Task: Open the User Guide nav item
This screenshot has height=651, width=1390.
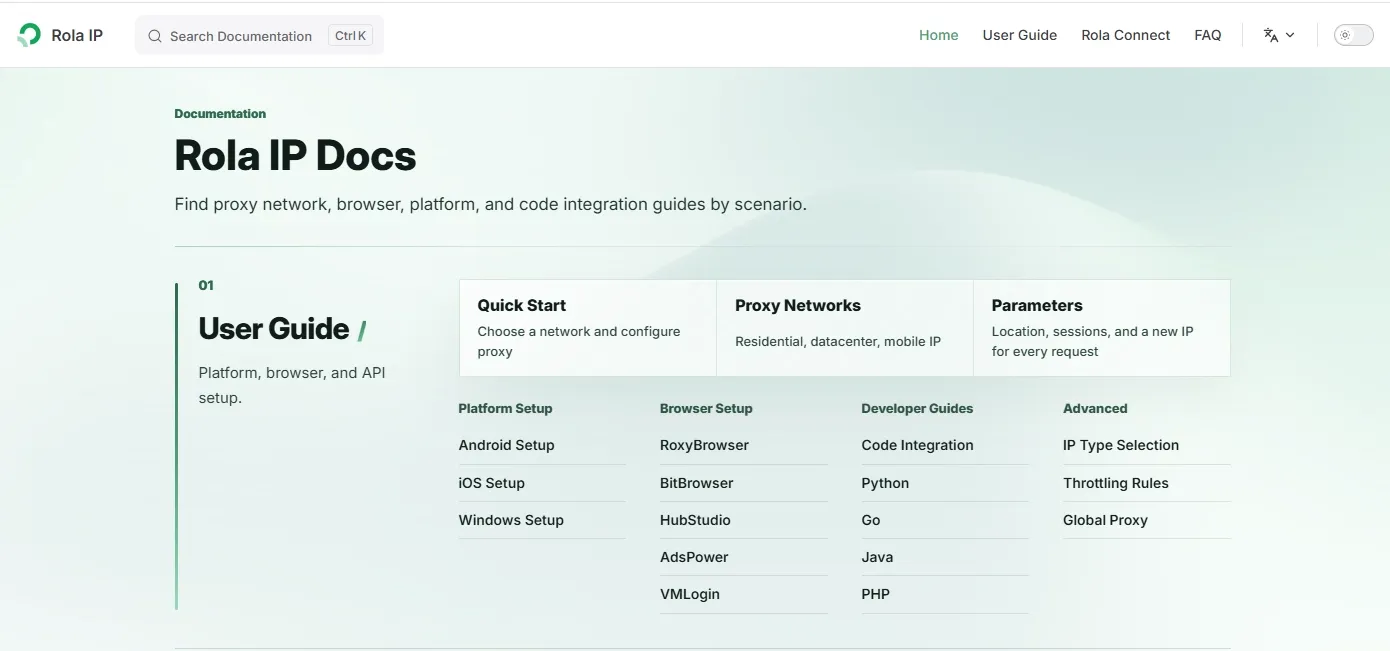Action: coord(1019,35)
